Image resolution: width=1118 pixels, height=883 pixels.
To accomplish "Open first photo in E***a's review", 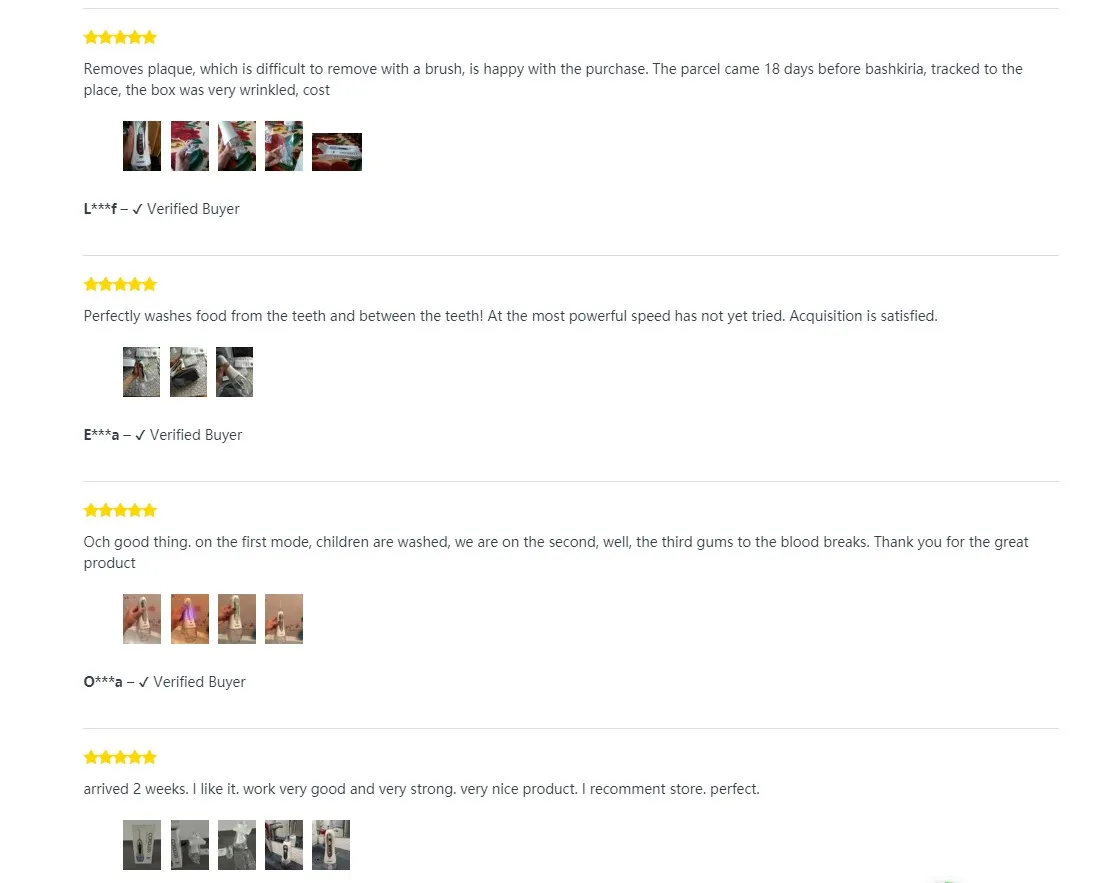I will [141, 372].
